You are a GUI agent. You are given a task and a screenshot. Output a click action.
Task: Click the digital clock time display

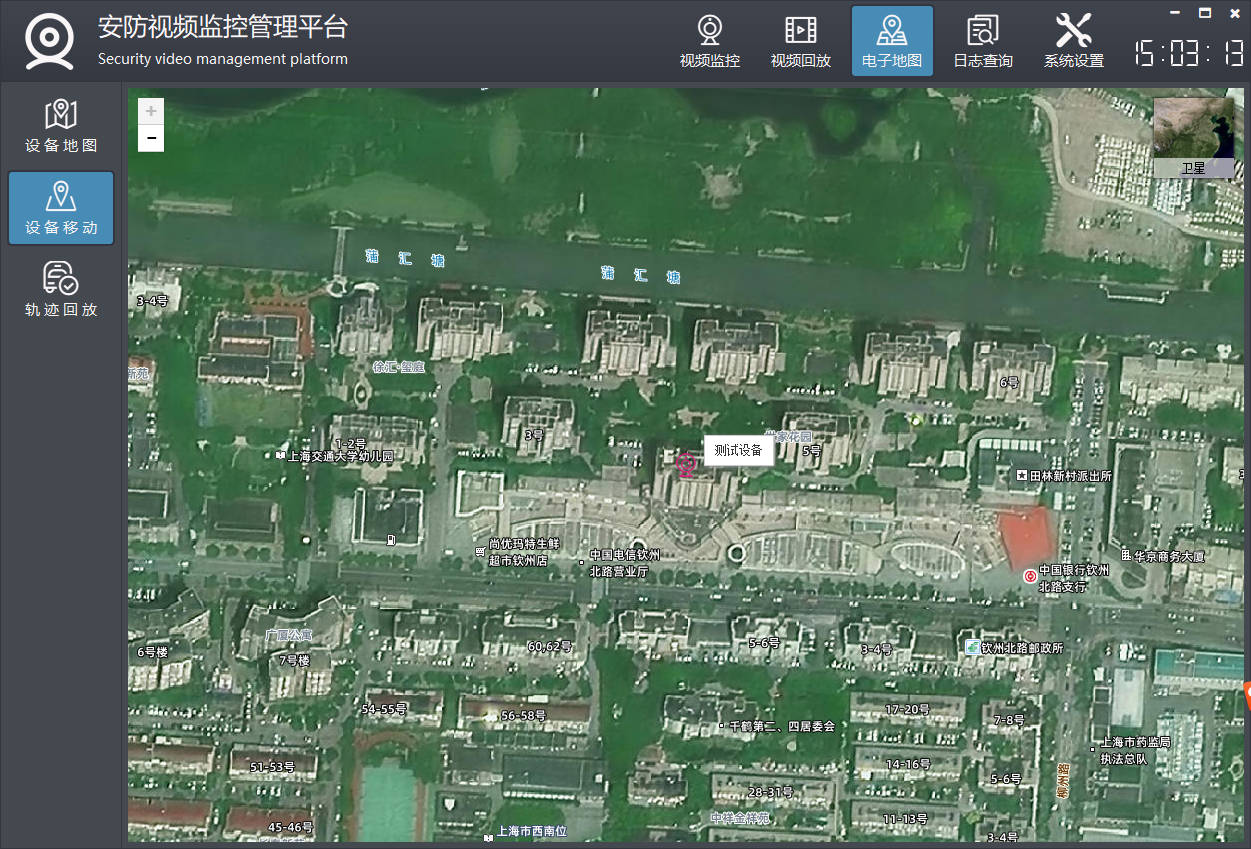1188,53
